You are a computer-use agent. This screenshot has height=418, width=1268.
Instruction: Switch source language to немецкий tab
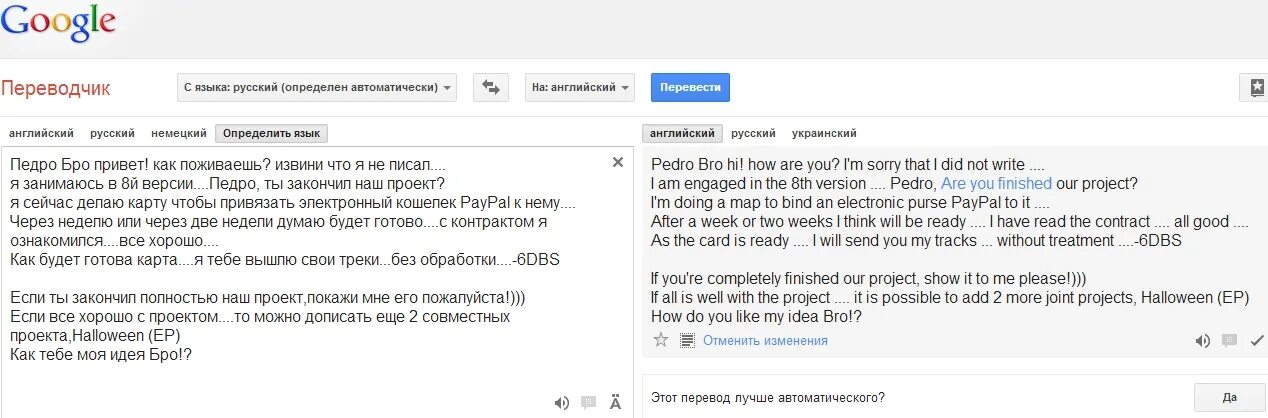[179, 133]
